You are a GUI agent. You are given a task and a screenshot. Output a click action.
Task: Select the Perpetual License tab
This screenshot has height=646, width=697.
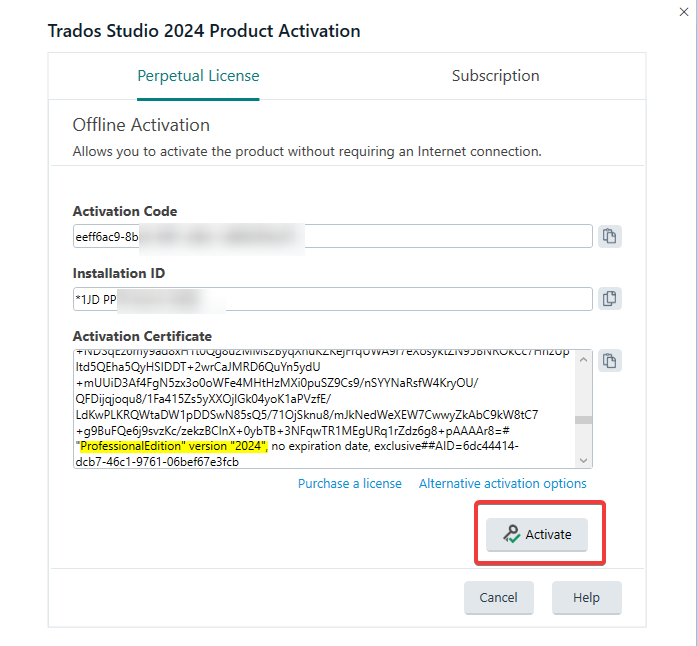pyautogui.click(x=198, y=76)
